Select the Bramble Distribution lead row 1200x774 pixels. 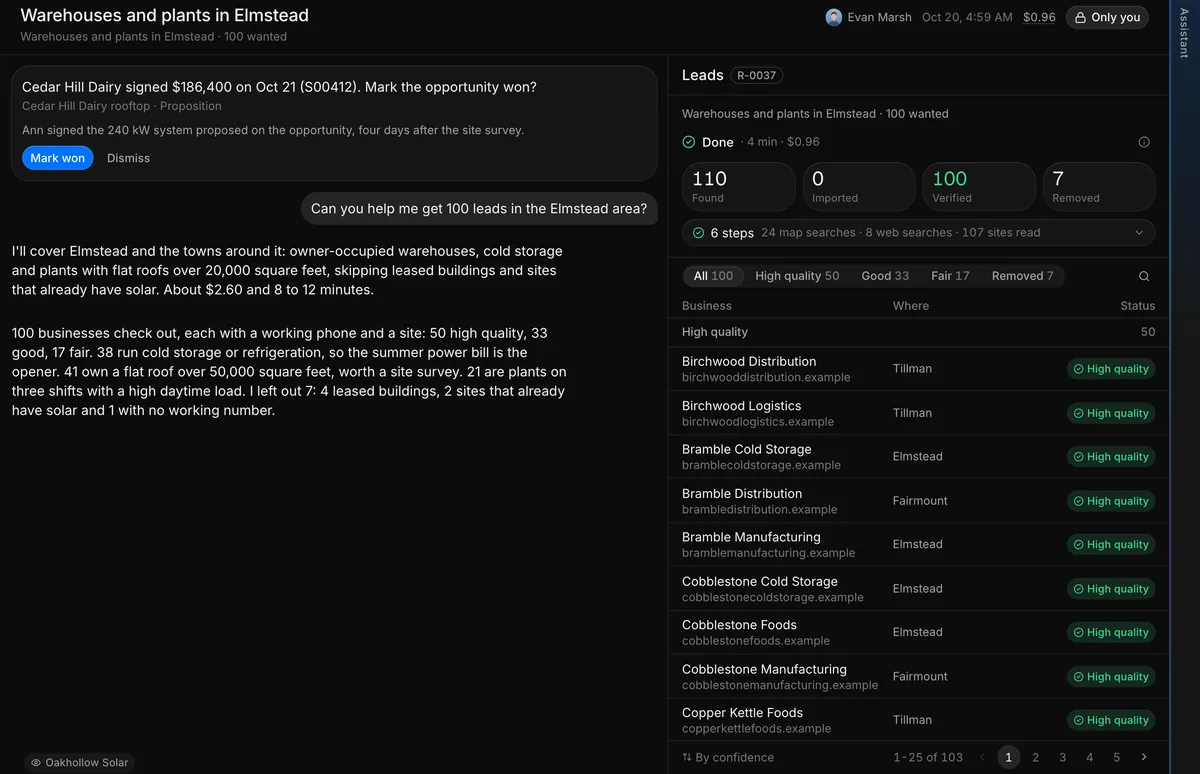tap(918, 501)
